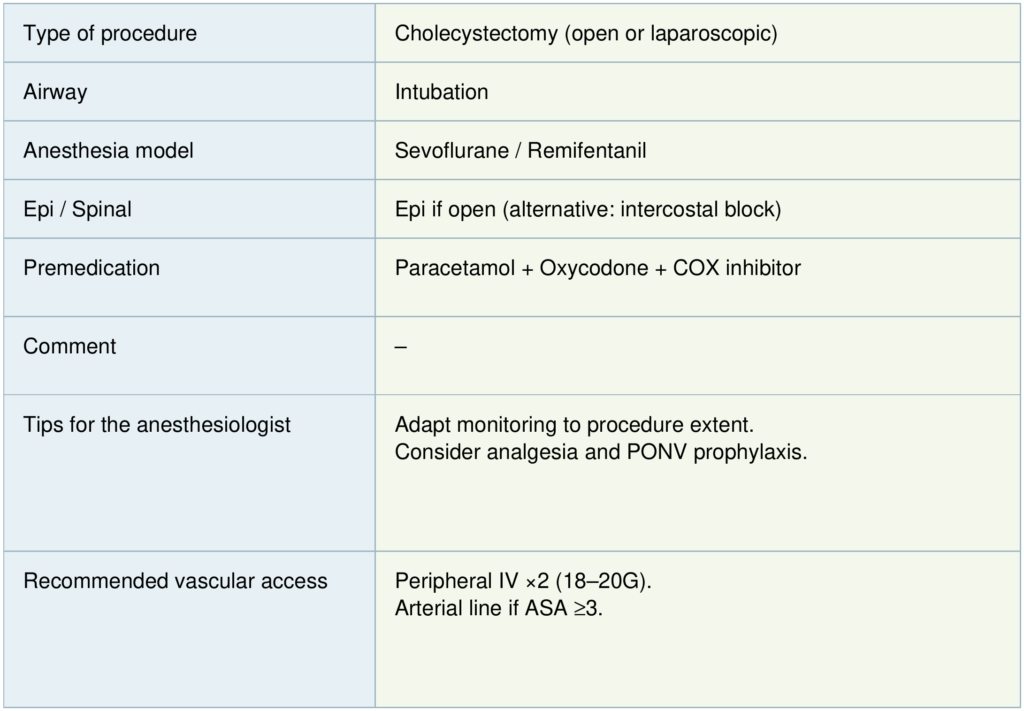Click 'Consider analgesia and PONV prophylaxis.' line

click(600, 451)
